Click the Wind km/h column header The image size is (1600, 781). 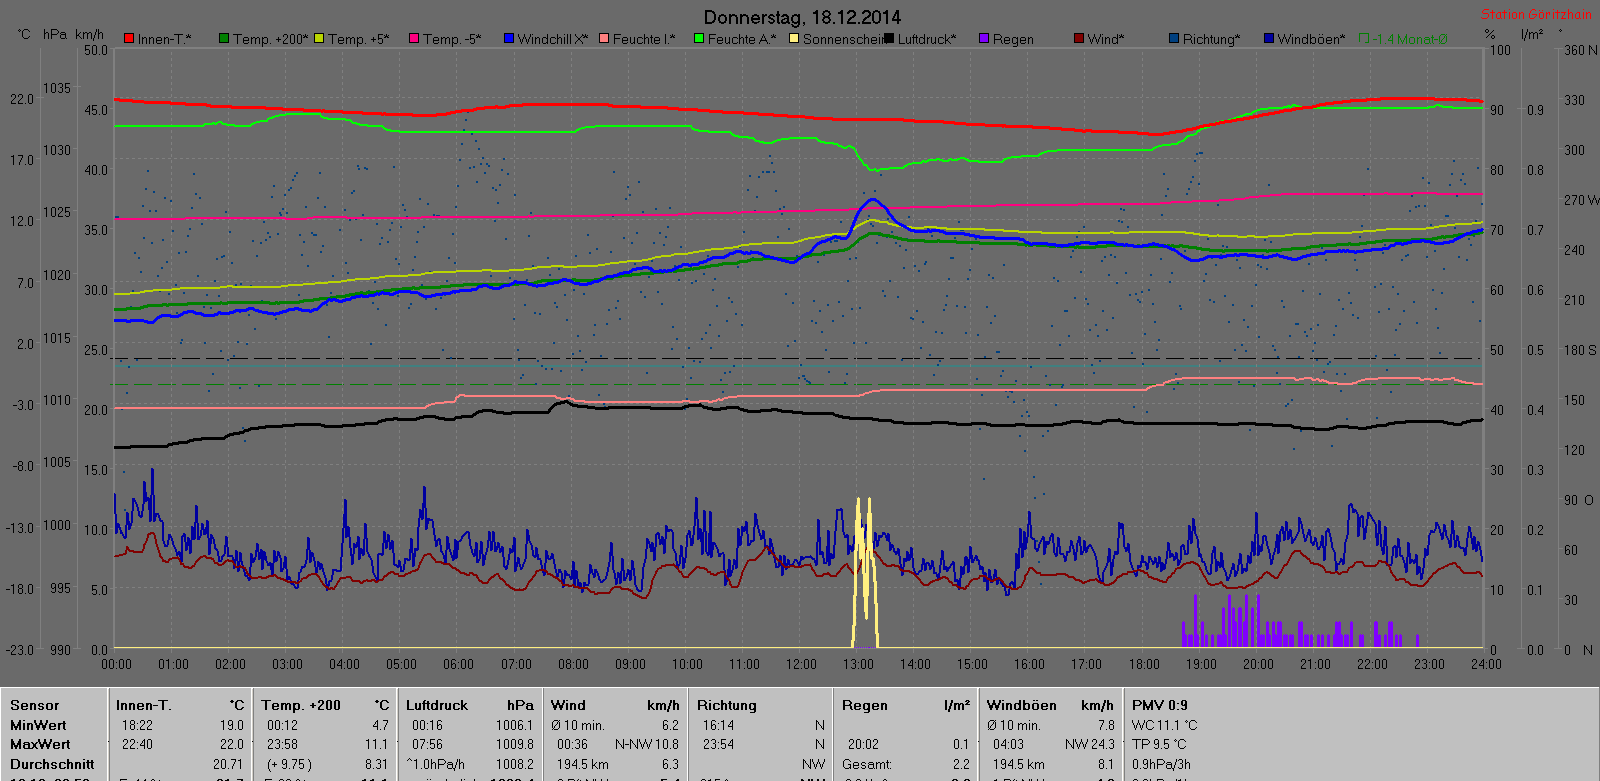coord(615,705)
